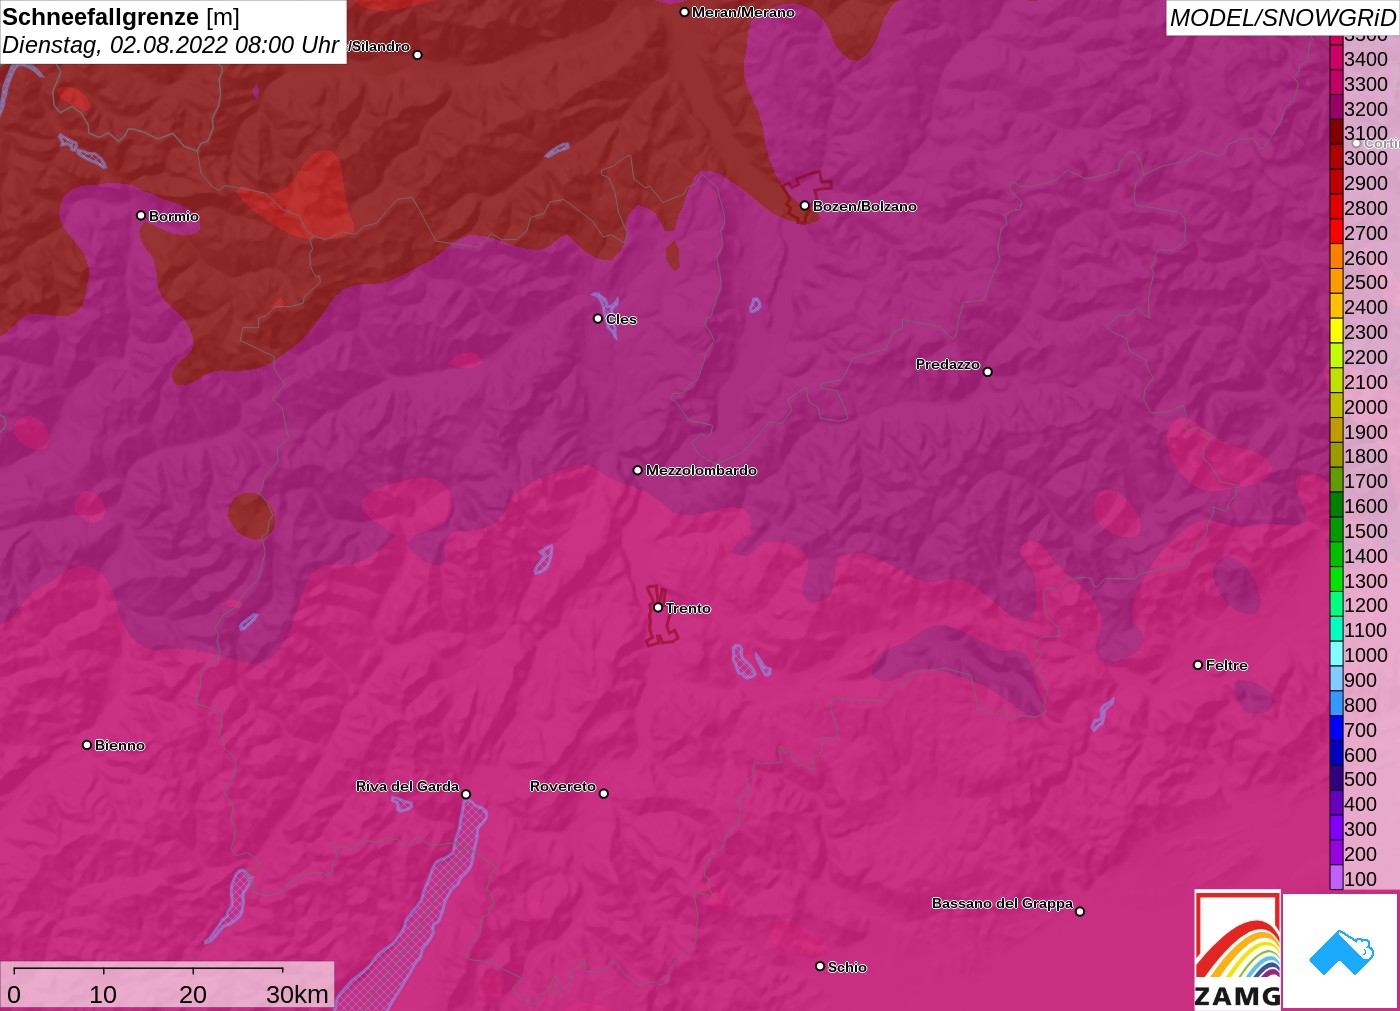Click the date Dienstag, 02.08.2022 08:00 Uhr
The width and height of the screenshot is (1400, 1011).
(170, 45)
